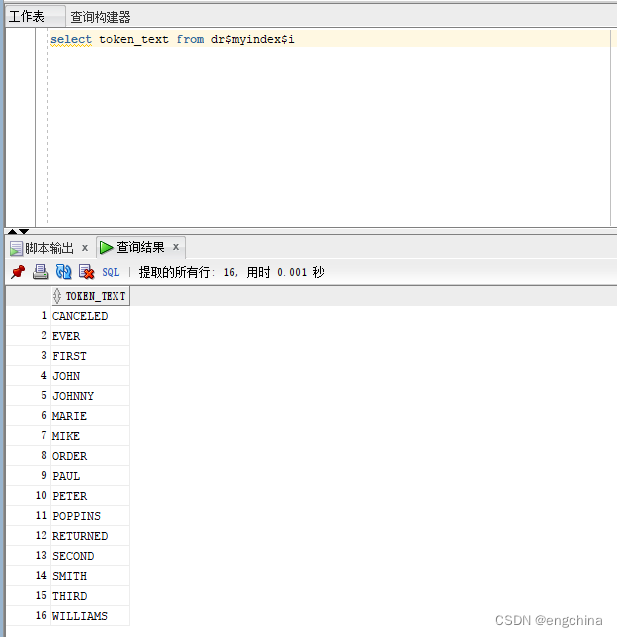Screen dimensions: 617x637
Task: Select the THIRD cell
Action: (90, 596)
